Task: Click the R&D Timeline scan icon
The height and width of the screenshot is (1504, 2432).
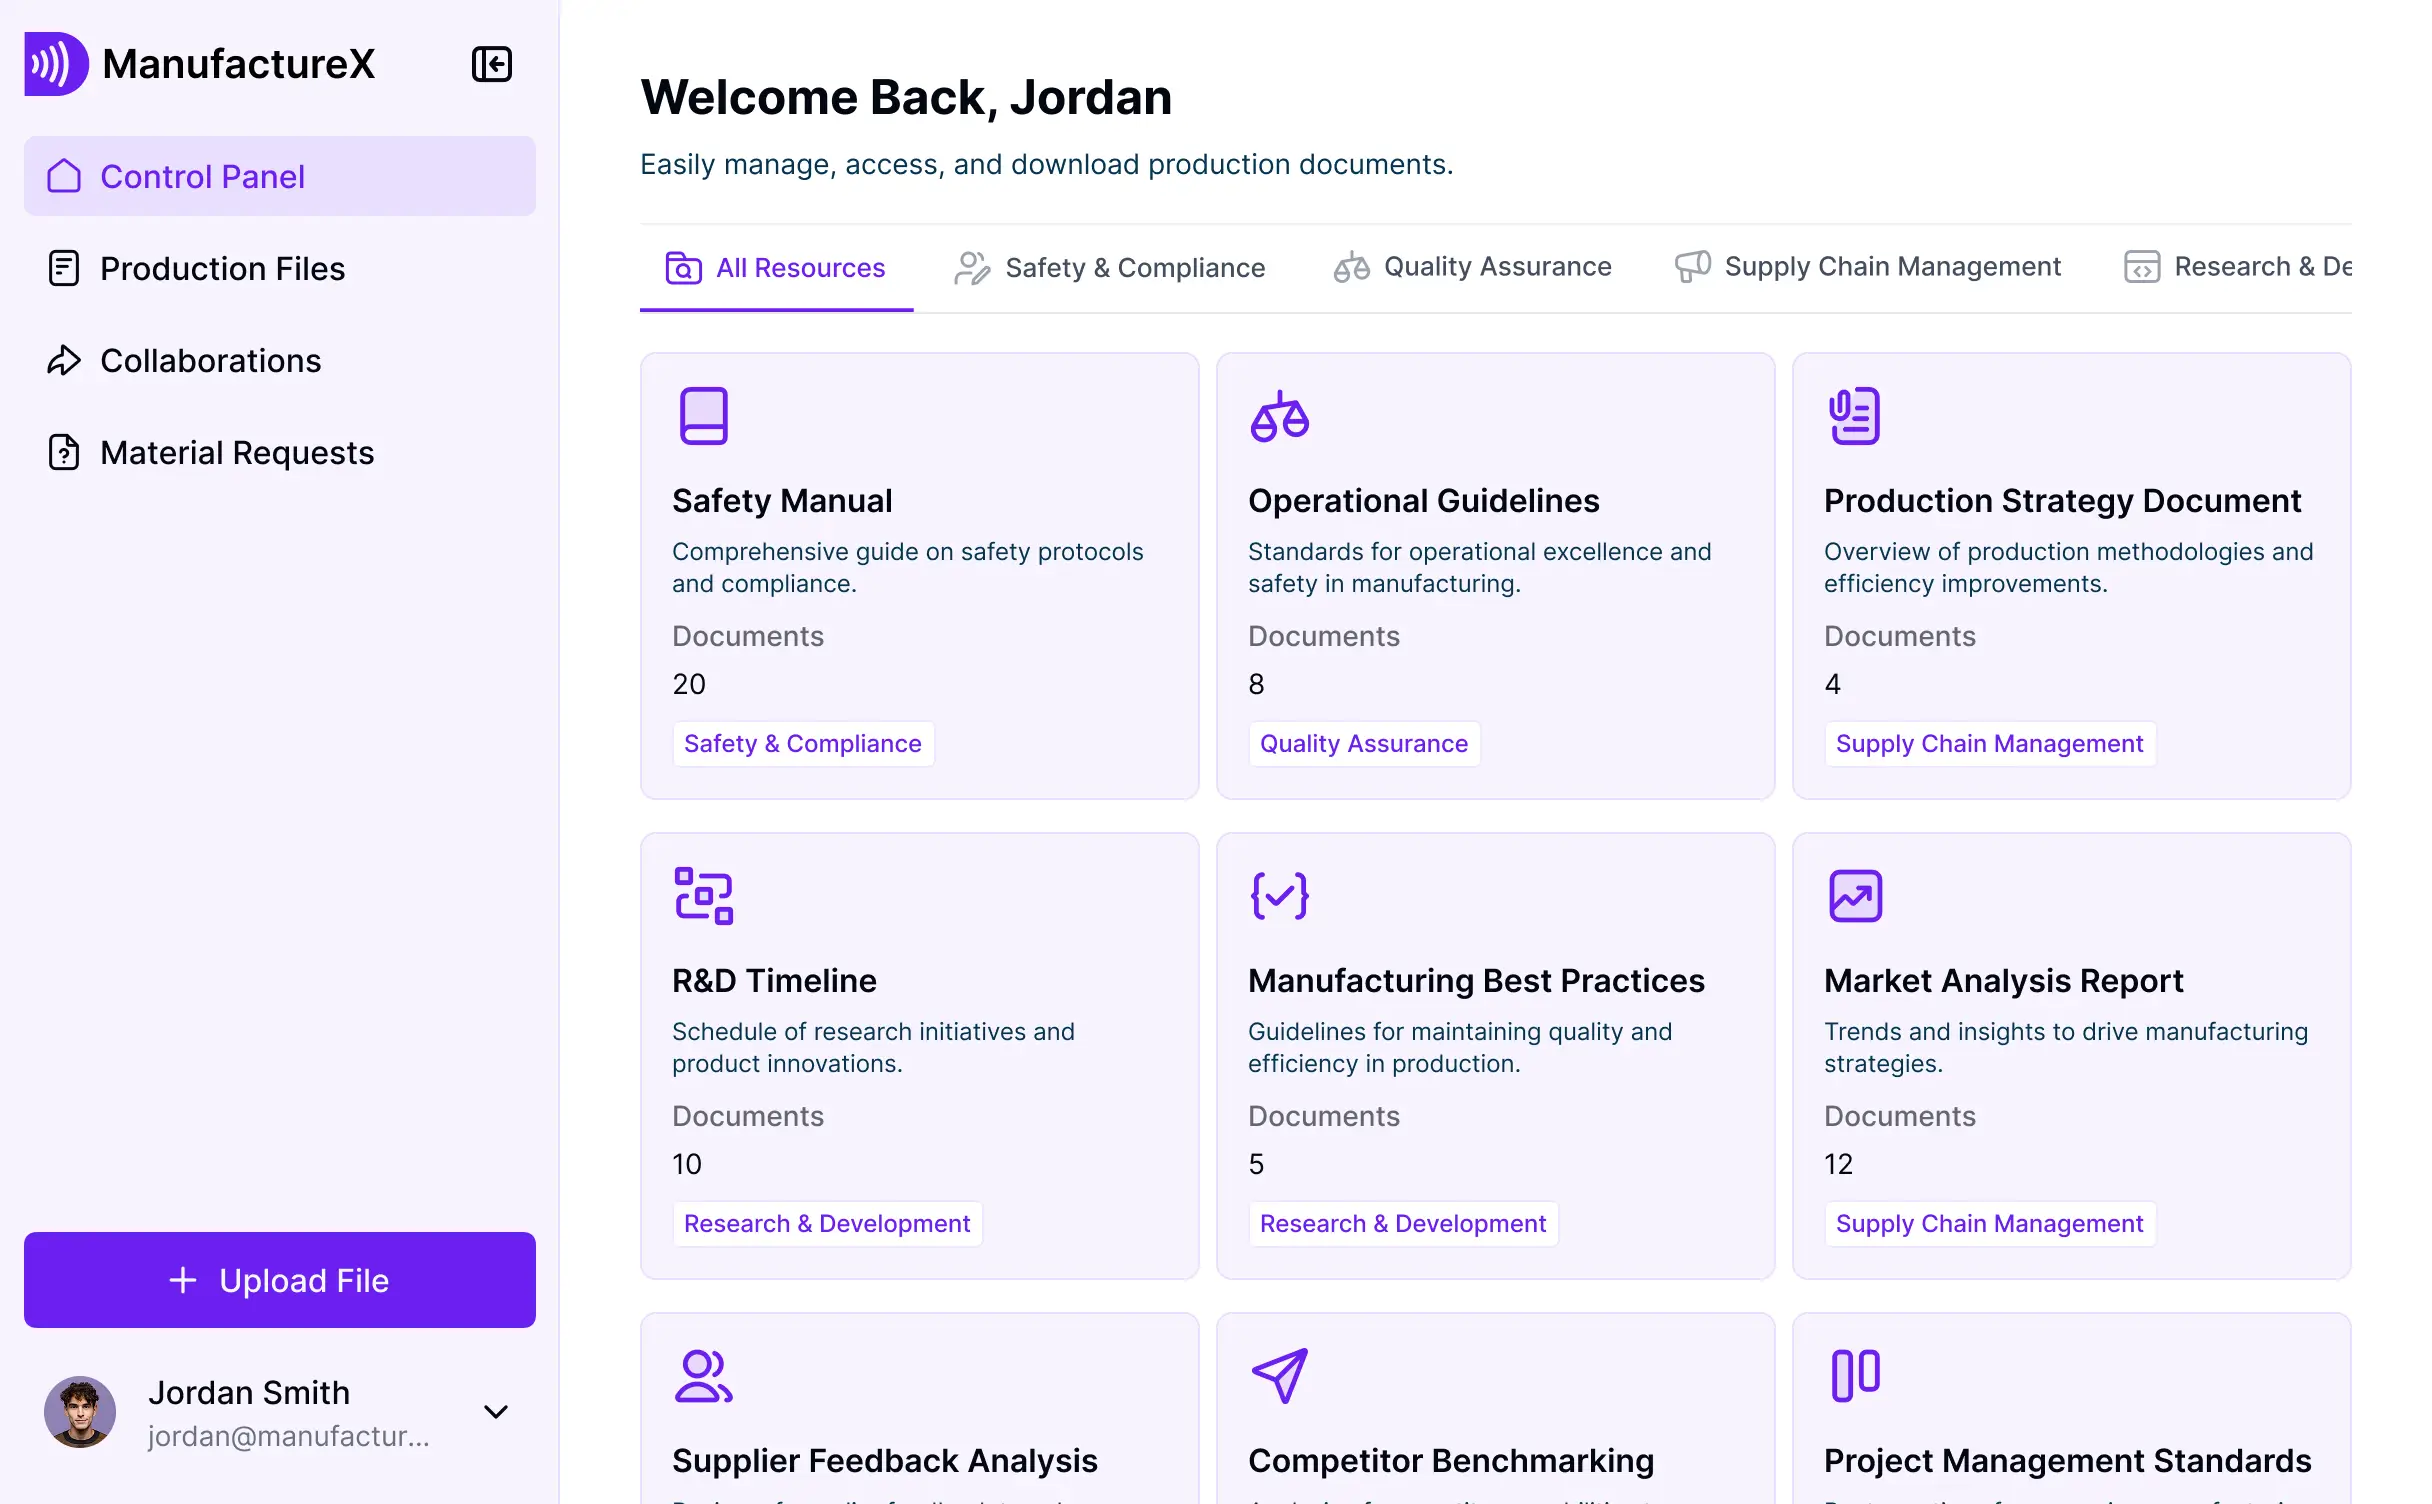Action: tap(703, 895)
